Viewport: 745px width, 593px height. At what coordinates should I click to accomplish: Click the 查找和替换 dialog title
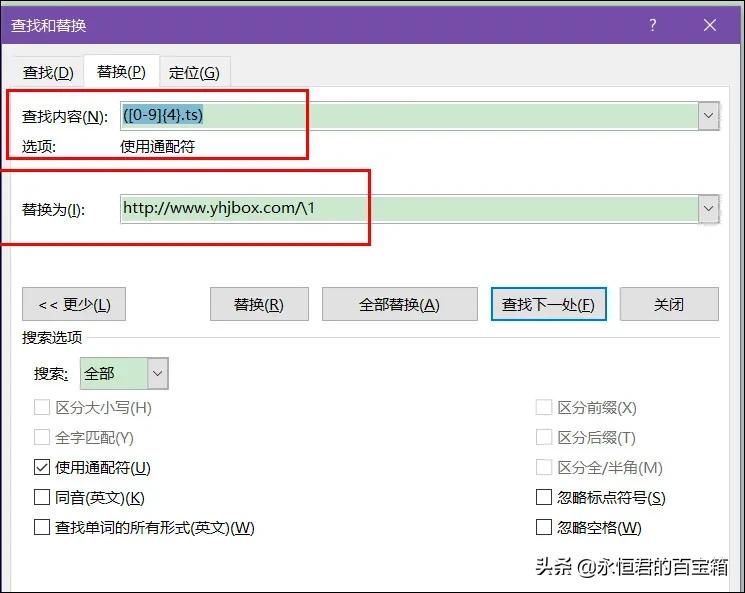(x=48, y=25)
